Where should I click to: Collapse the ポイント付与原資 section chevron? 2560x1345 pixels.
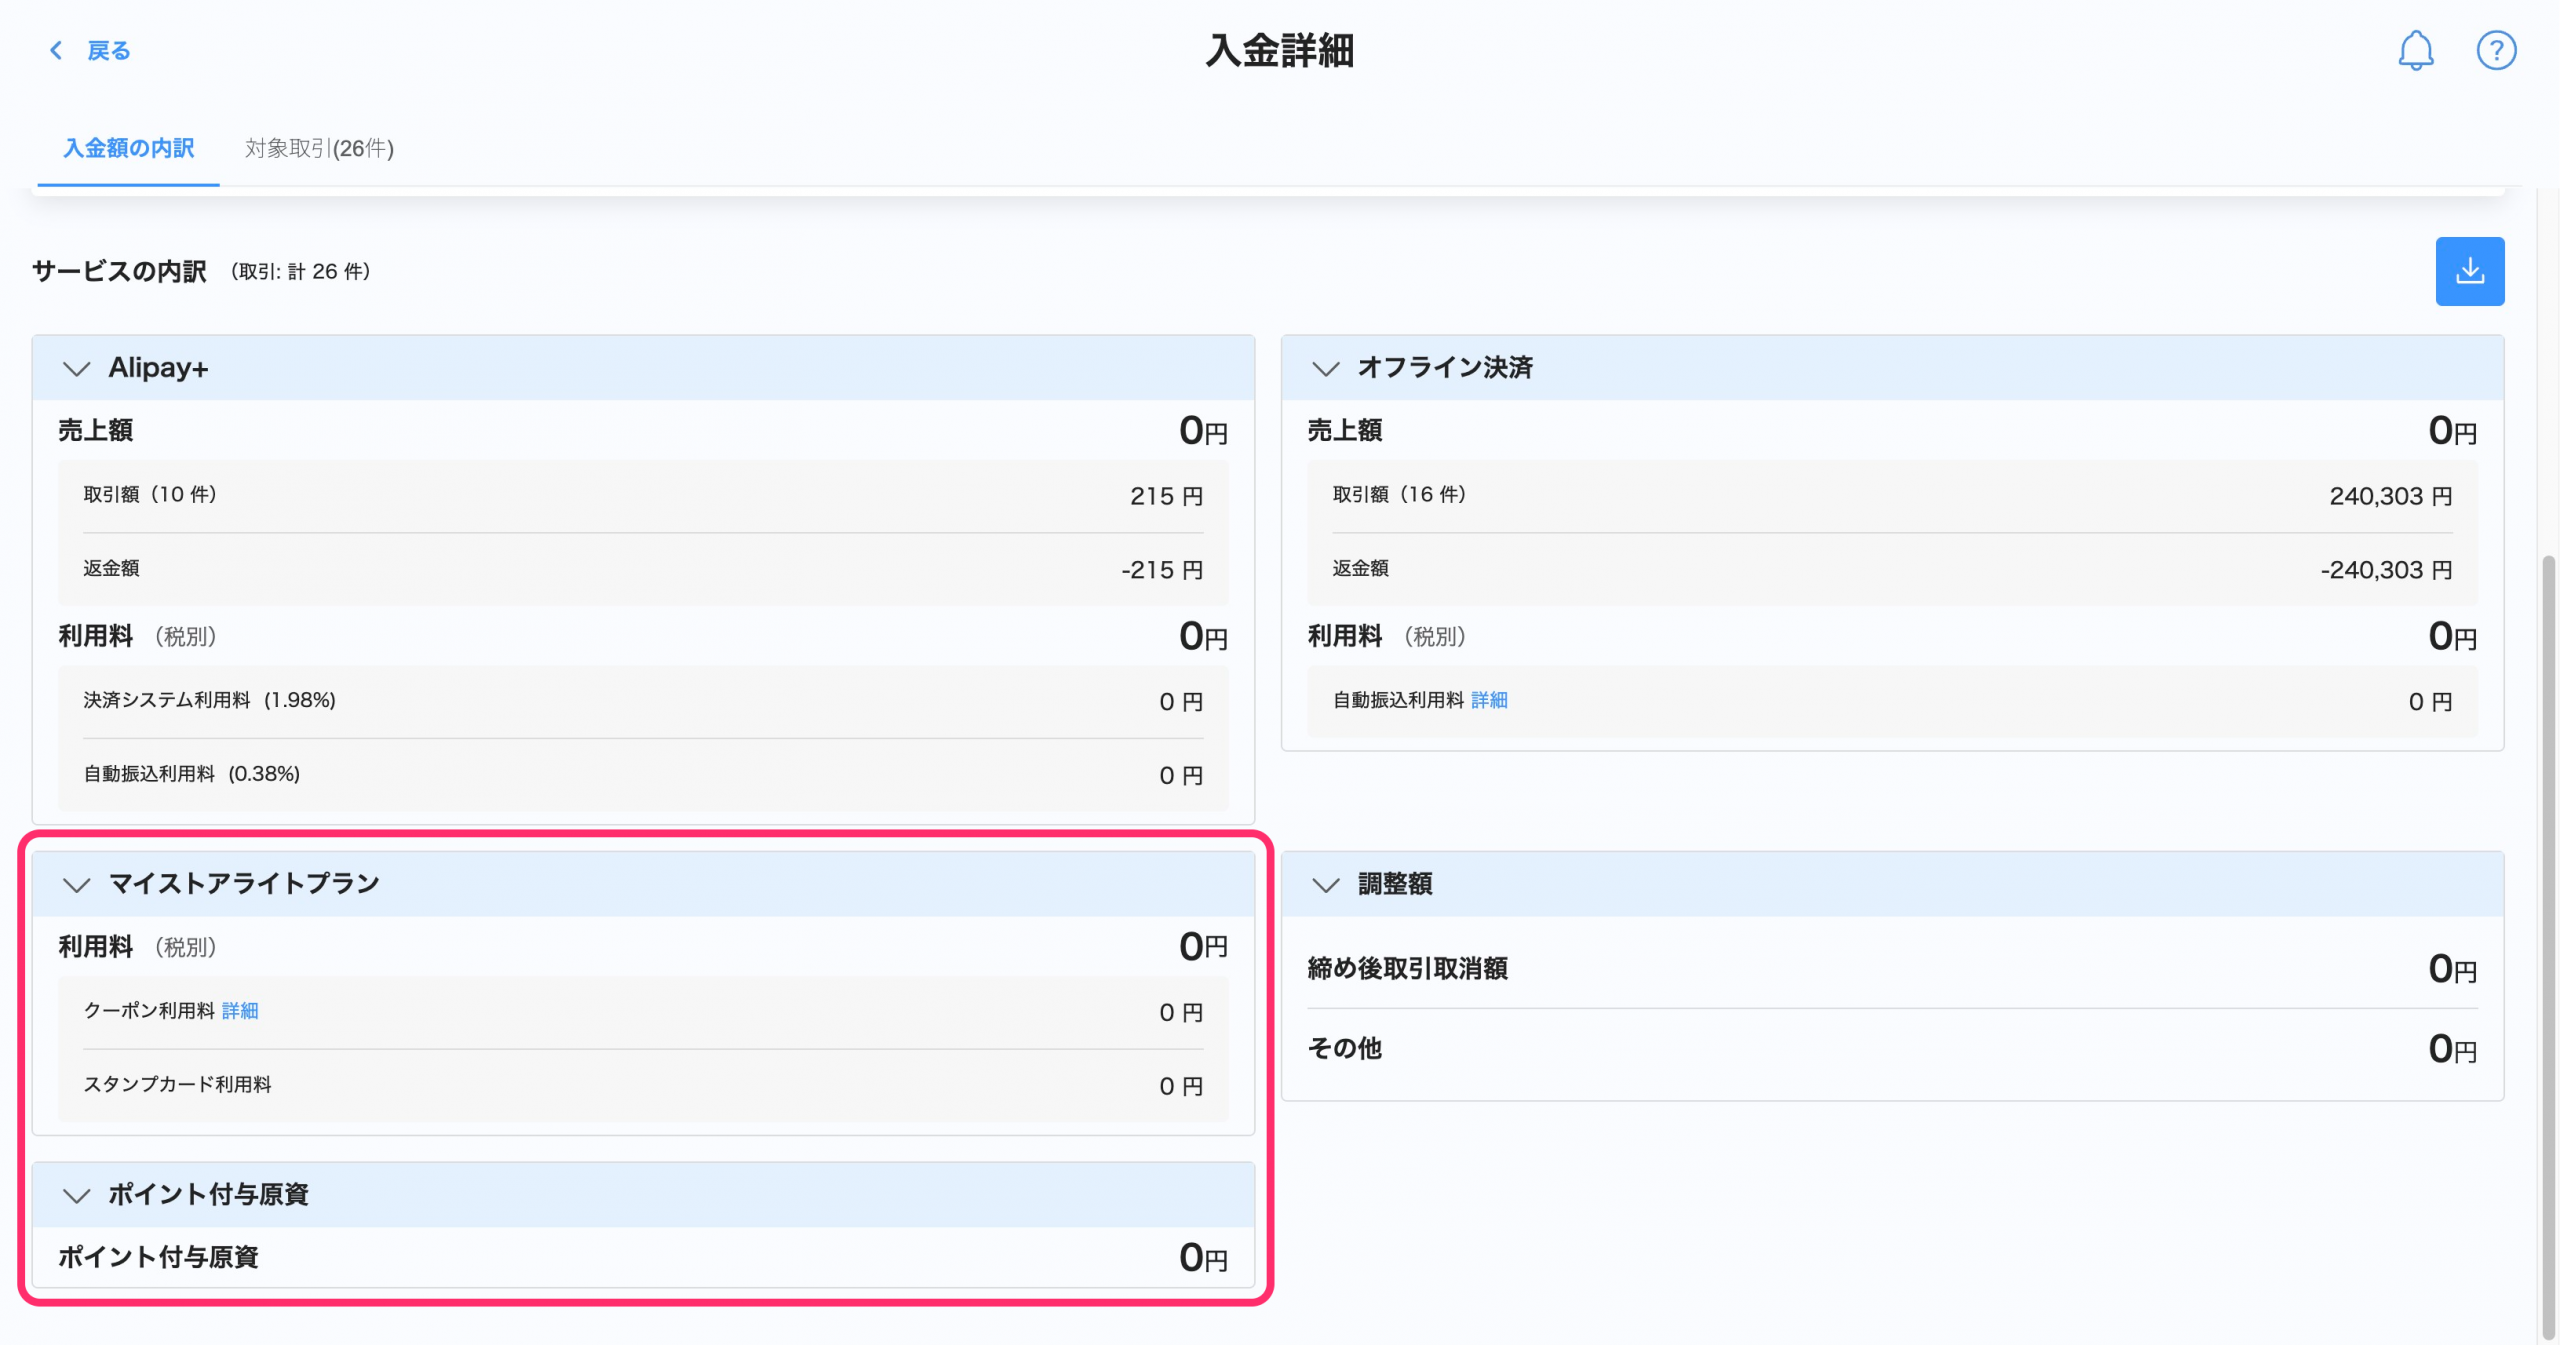[x=76, y=1195]
